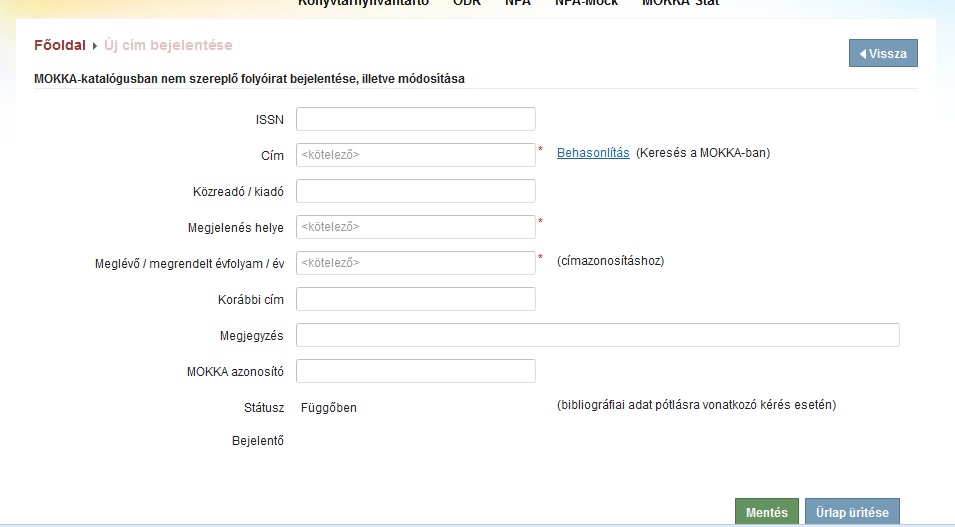The image size is (955, 527).
Task: Open the NPA menu item
Action: (518, 3)
